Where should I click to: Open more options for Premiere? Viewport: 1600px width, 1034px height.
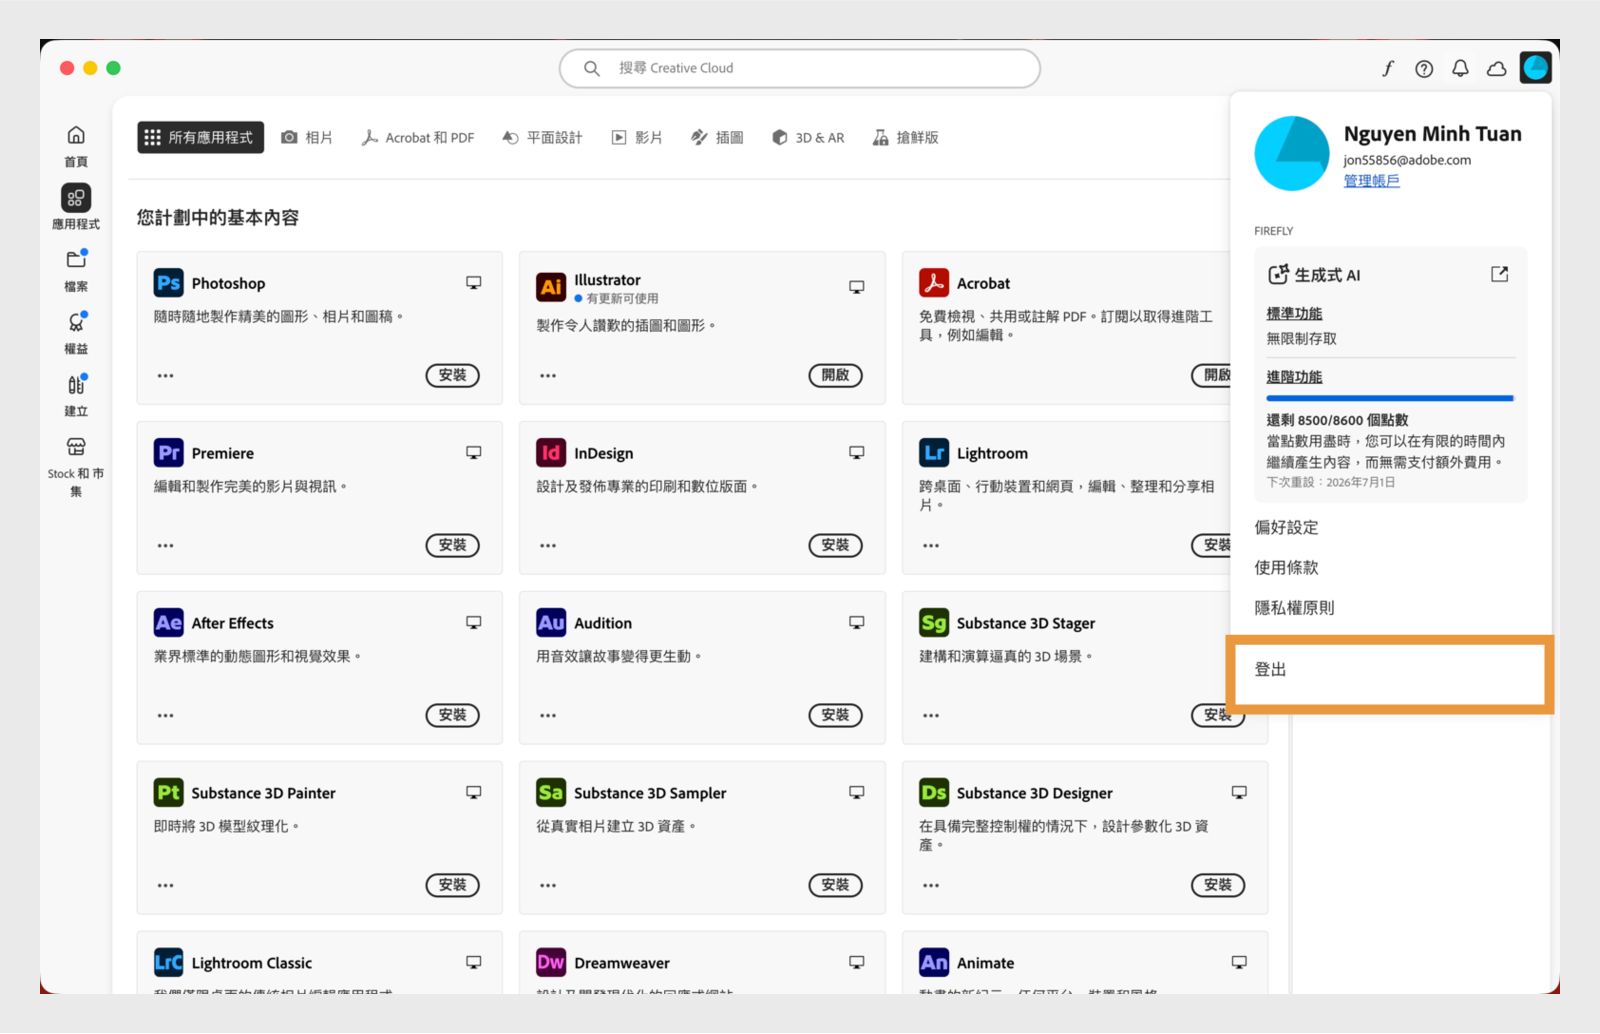coord(166,546)
